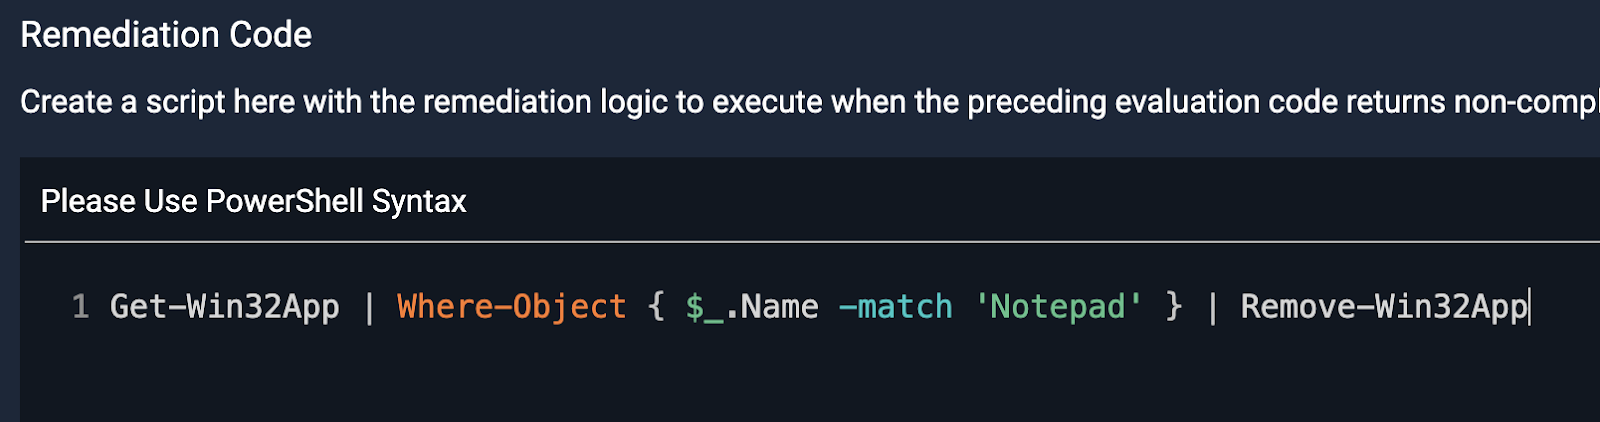
Task: Click the 'Notepad' string literal
Action: pyautogui.click(x=1058, y=306)
